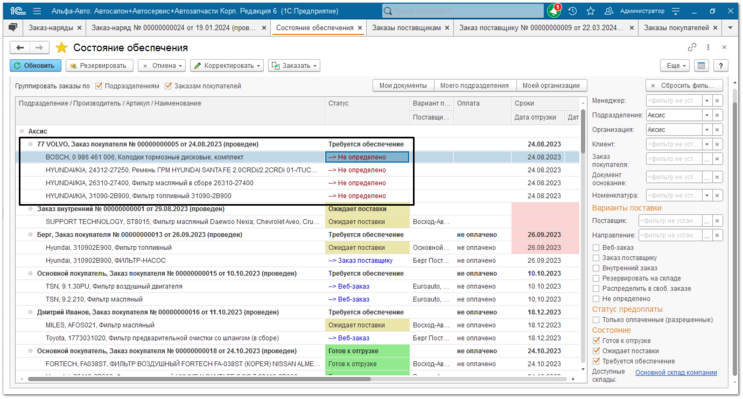Expand the Организация filter dropdown

[707, 129]
